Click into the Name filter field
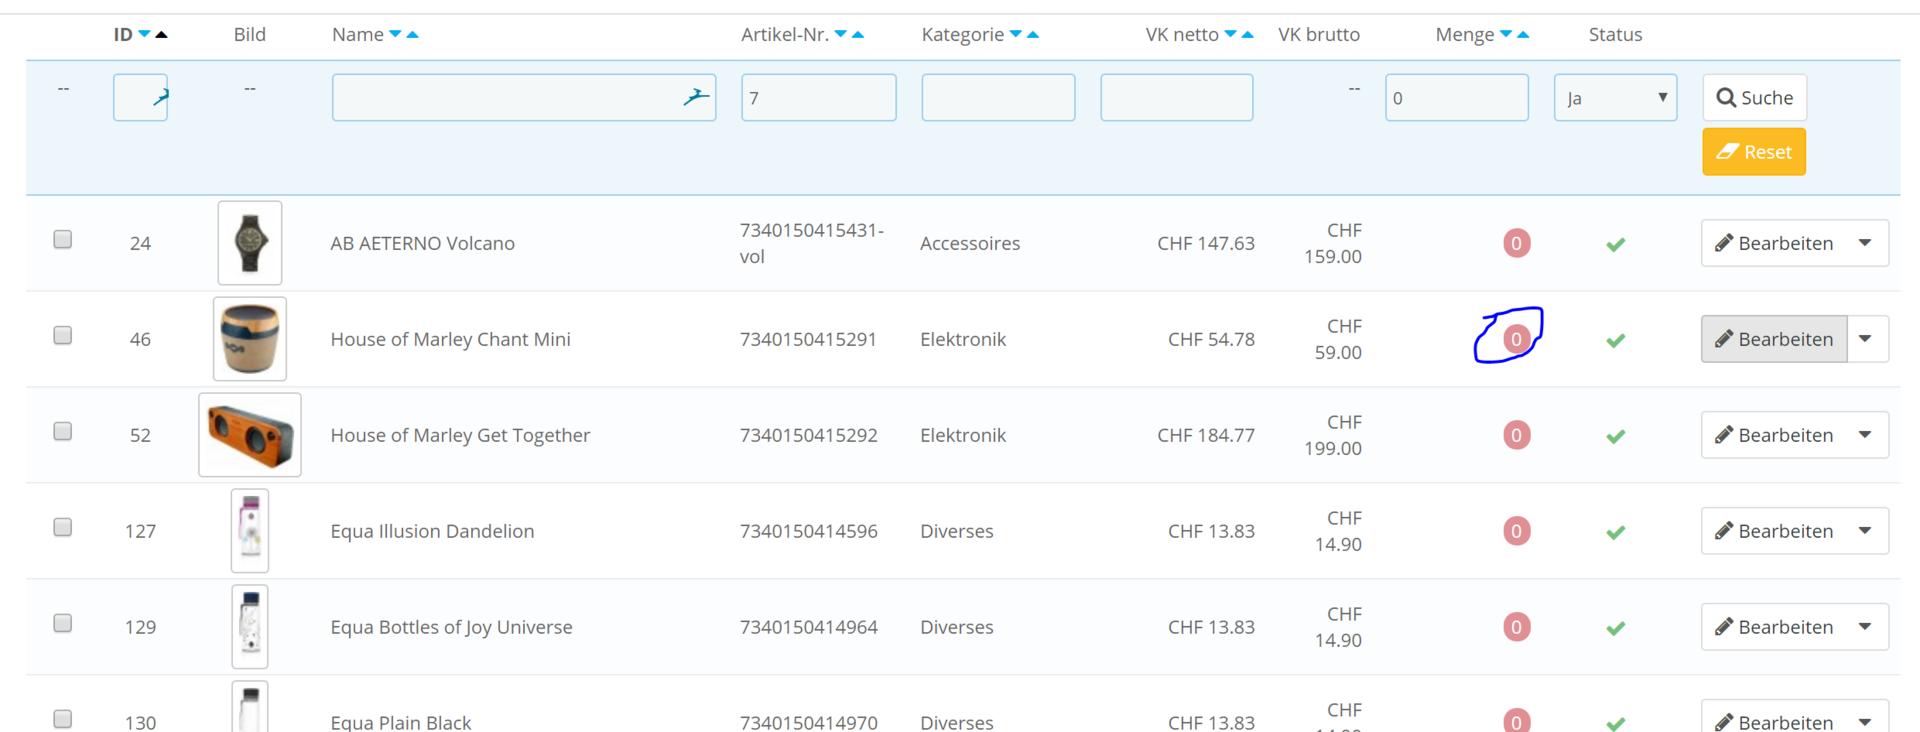 524,98
